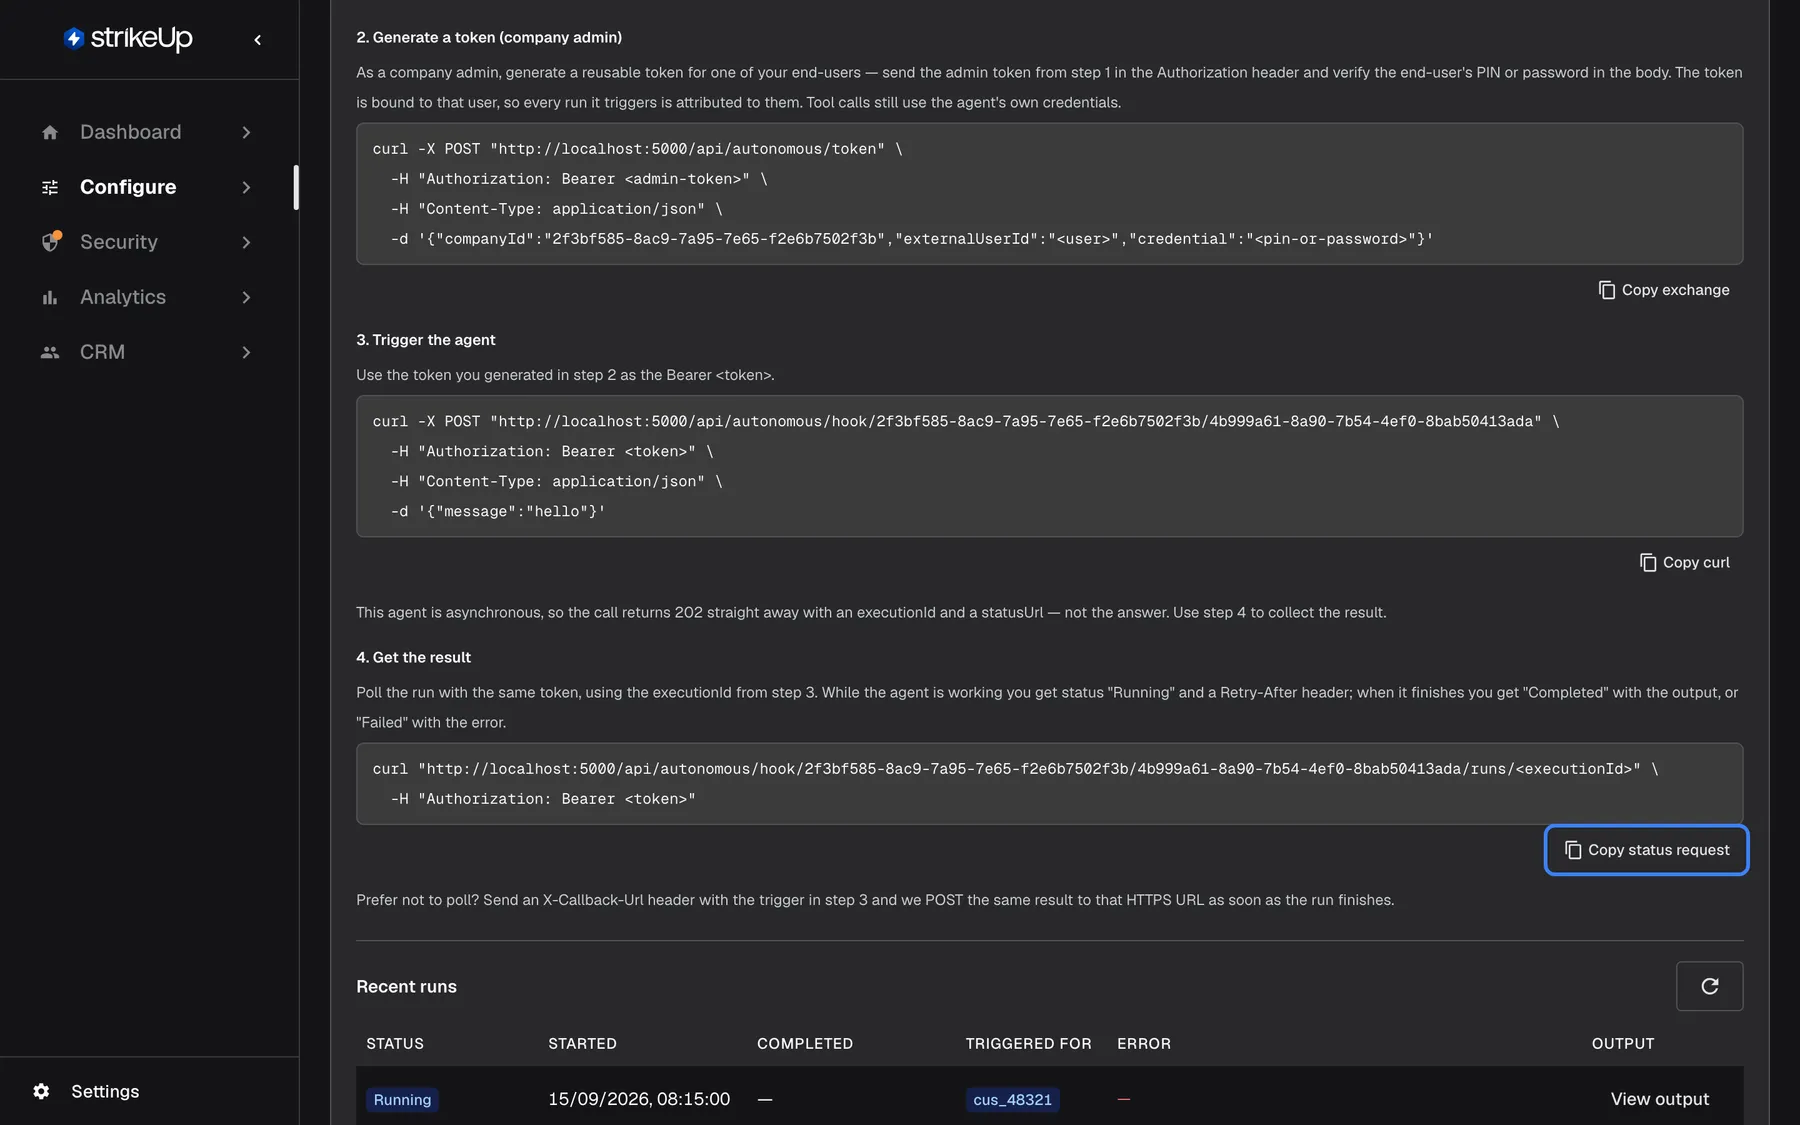Click the get result curl code block

(x=1049, y=784)
